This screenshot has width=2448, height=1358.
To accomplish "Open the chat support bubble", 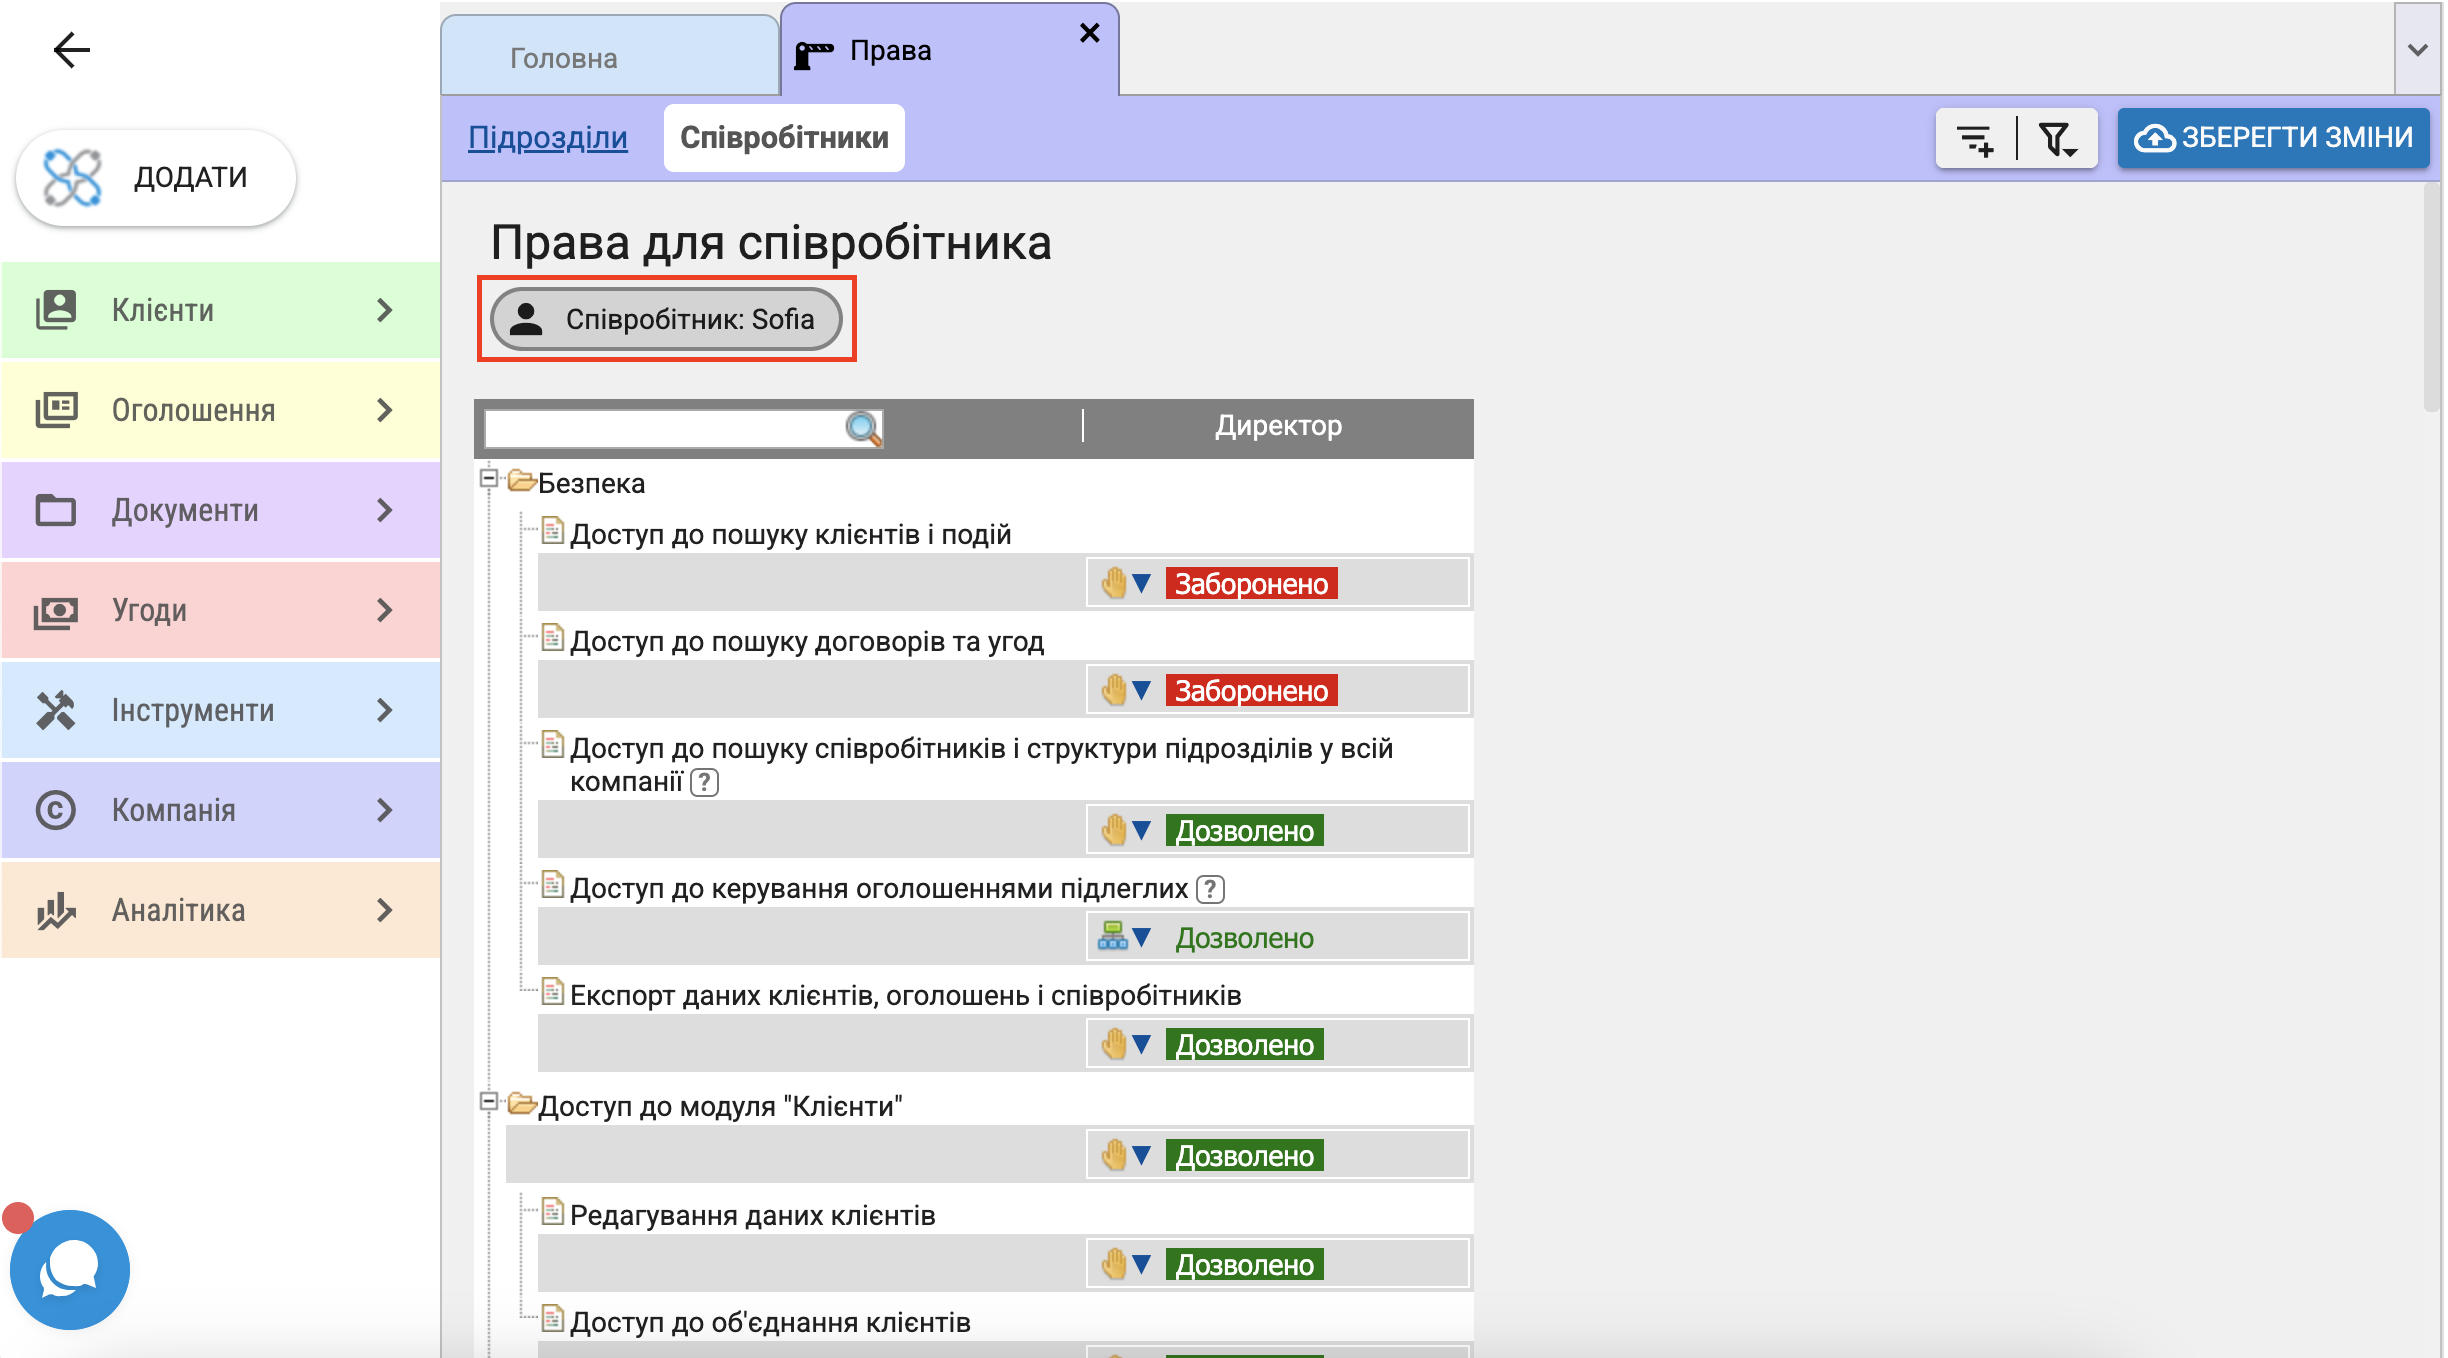I will pyautogui.click(x=70, y=1270).
